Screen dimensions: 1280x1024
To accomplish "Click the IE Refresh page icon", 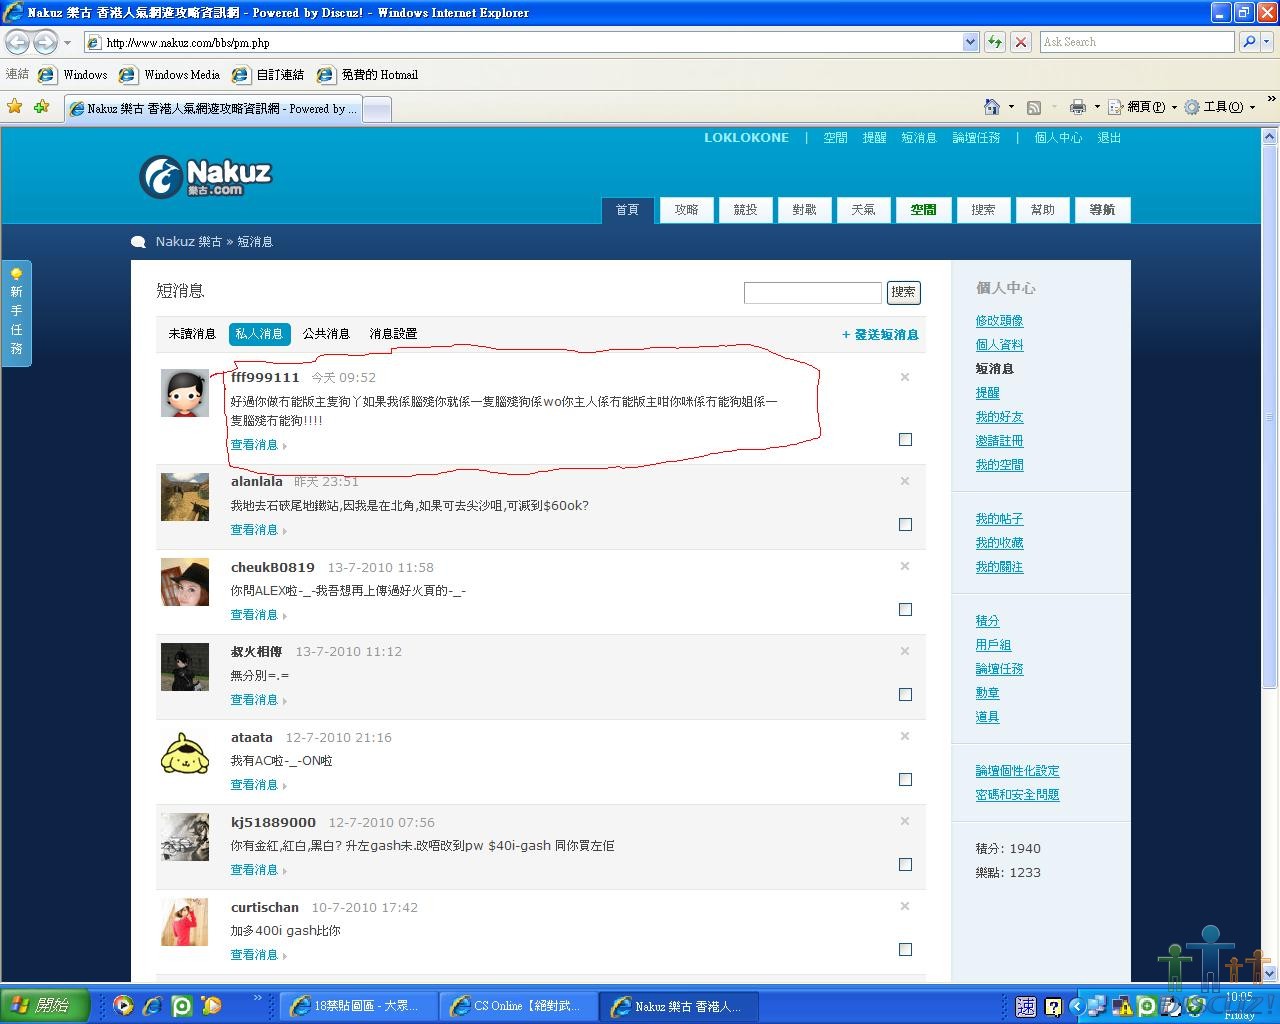I will point(994,42).
